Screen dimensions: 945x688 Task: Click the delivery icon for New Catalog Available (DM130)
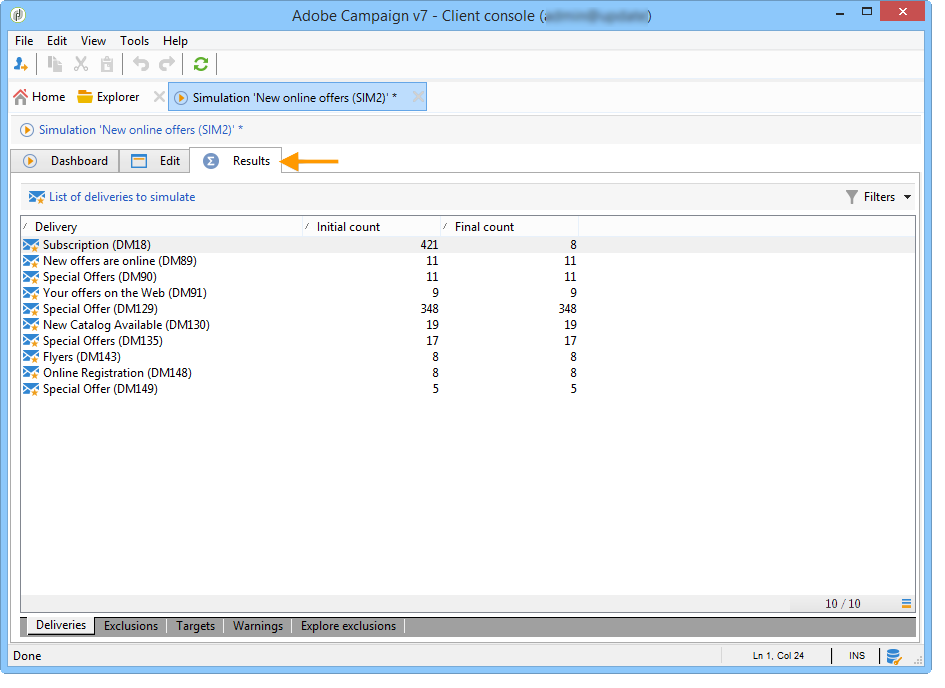(x=31, y=325)
